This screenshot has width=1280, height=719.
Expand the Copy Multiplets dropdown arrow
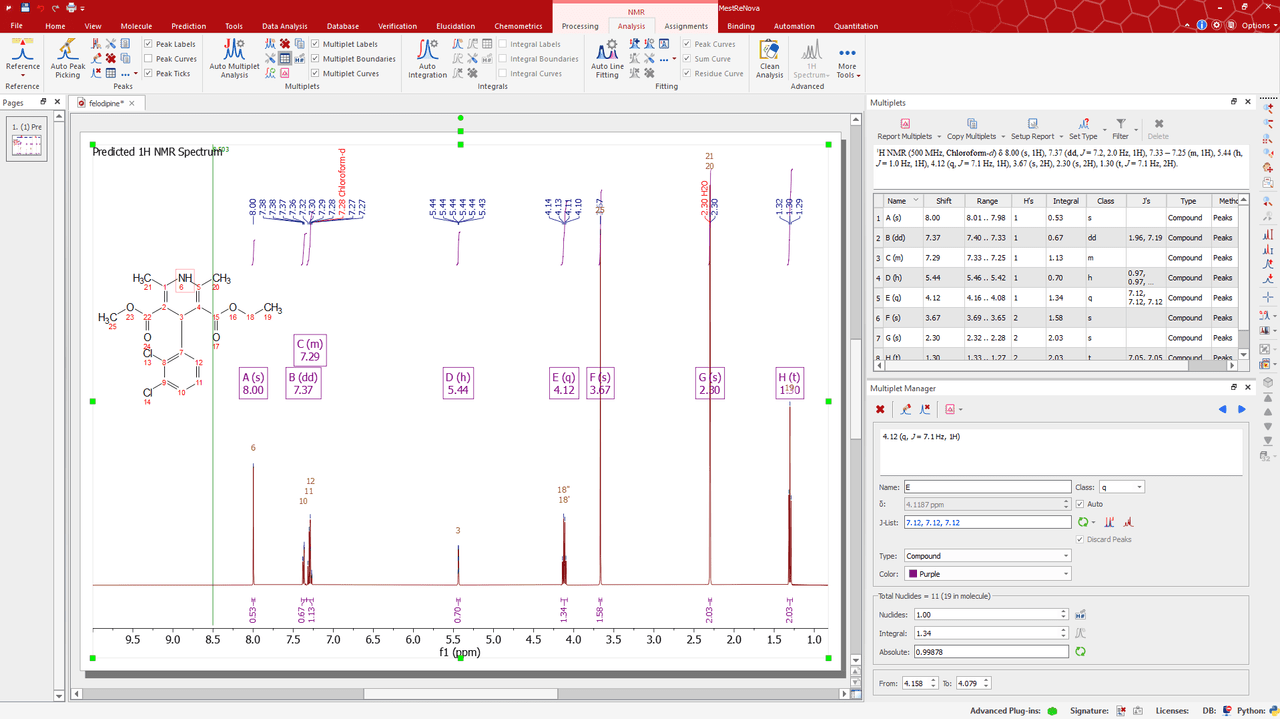point(1002,136)
